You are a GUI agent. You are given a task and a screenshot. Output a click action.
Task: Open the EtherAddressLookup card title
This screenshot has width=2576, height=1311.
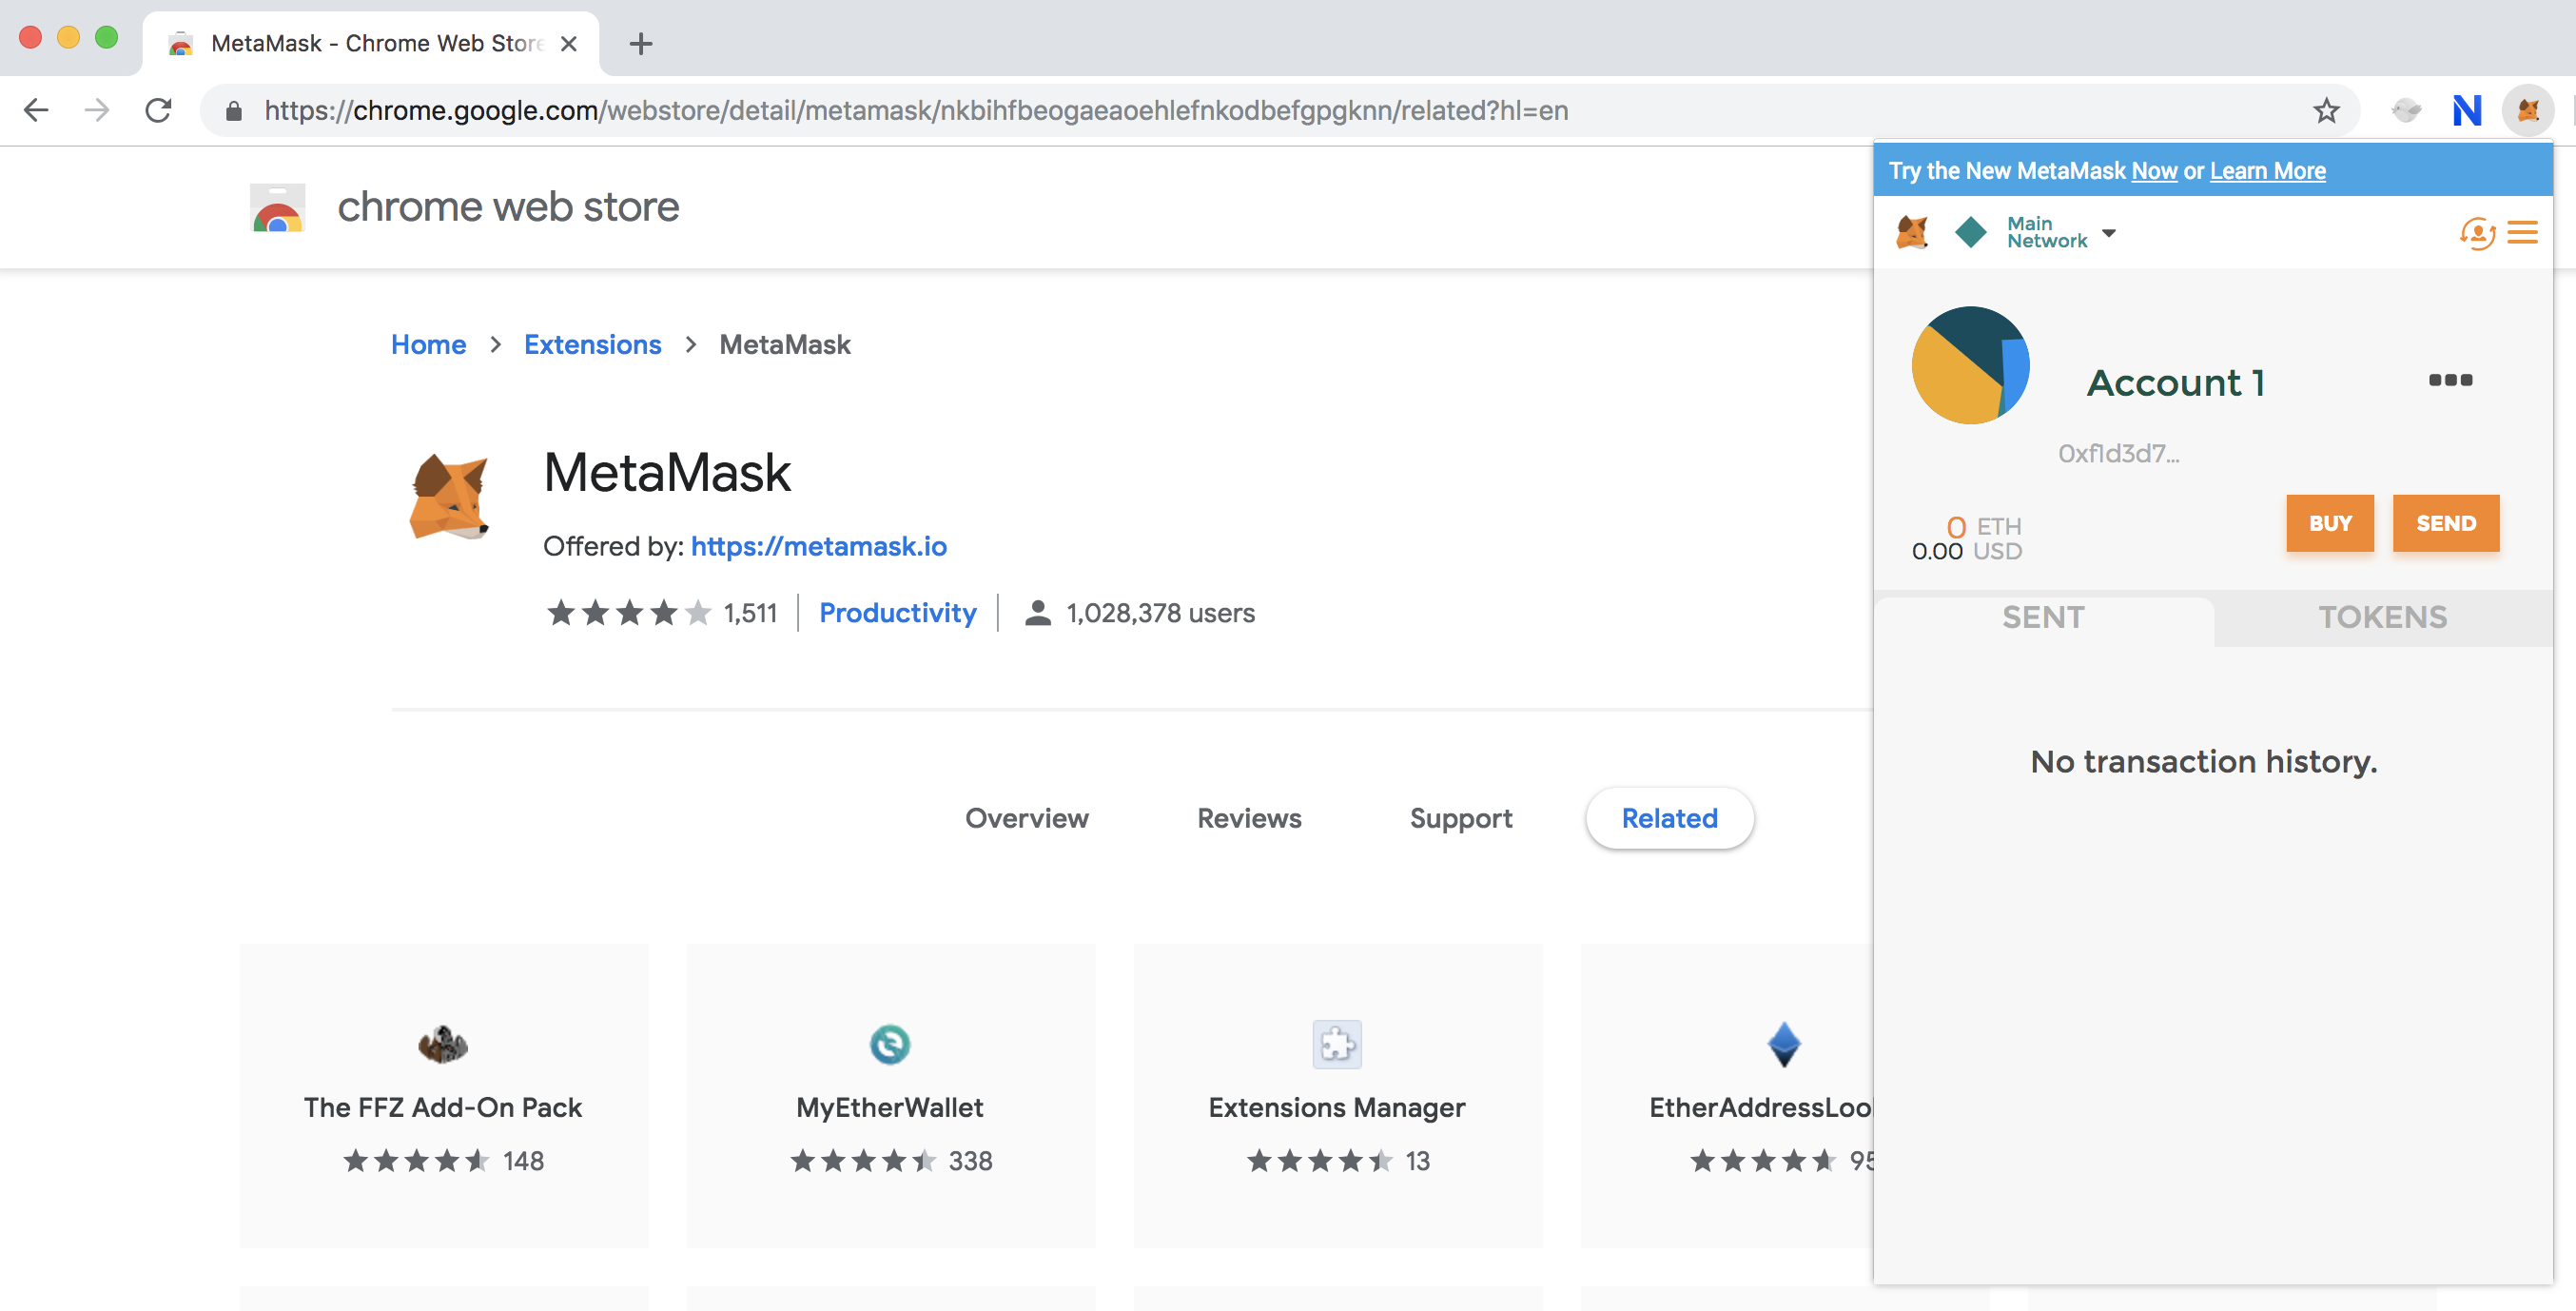click(x=1761, y=1108)
